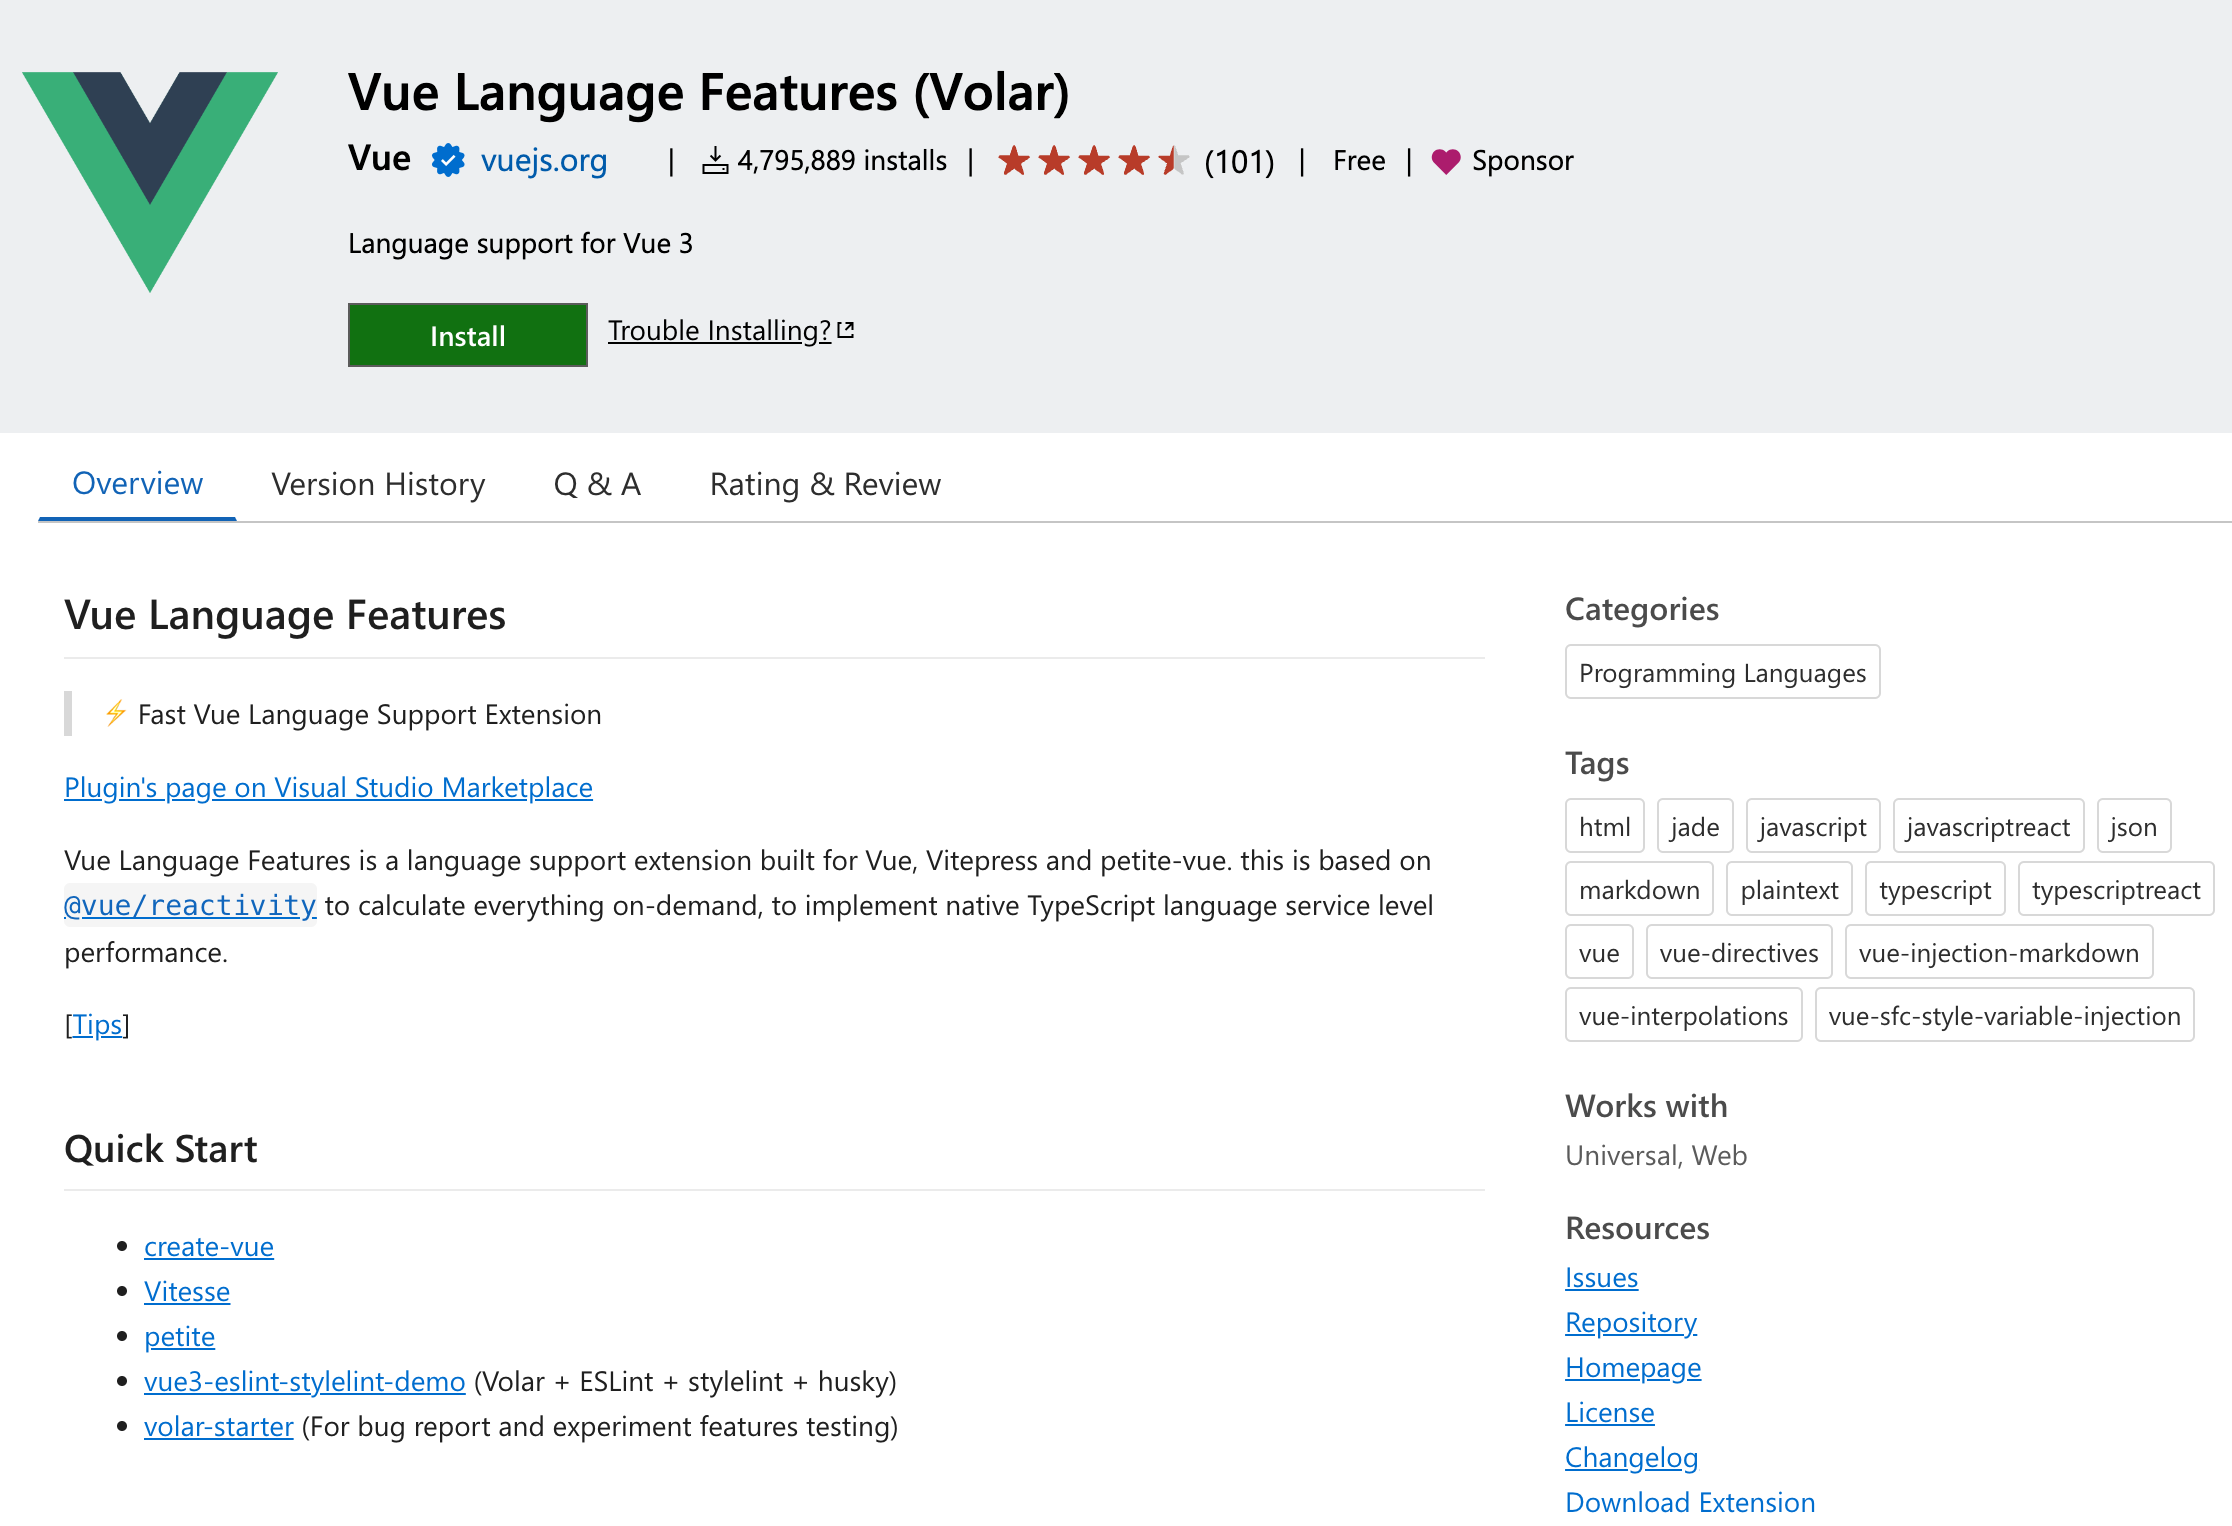
Task: Select the Programming Languages category
Action: pyautogui.click(x=1722, y=673)
